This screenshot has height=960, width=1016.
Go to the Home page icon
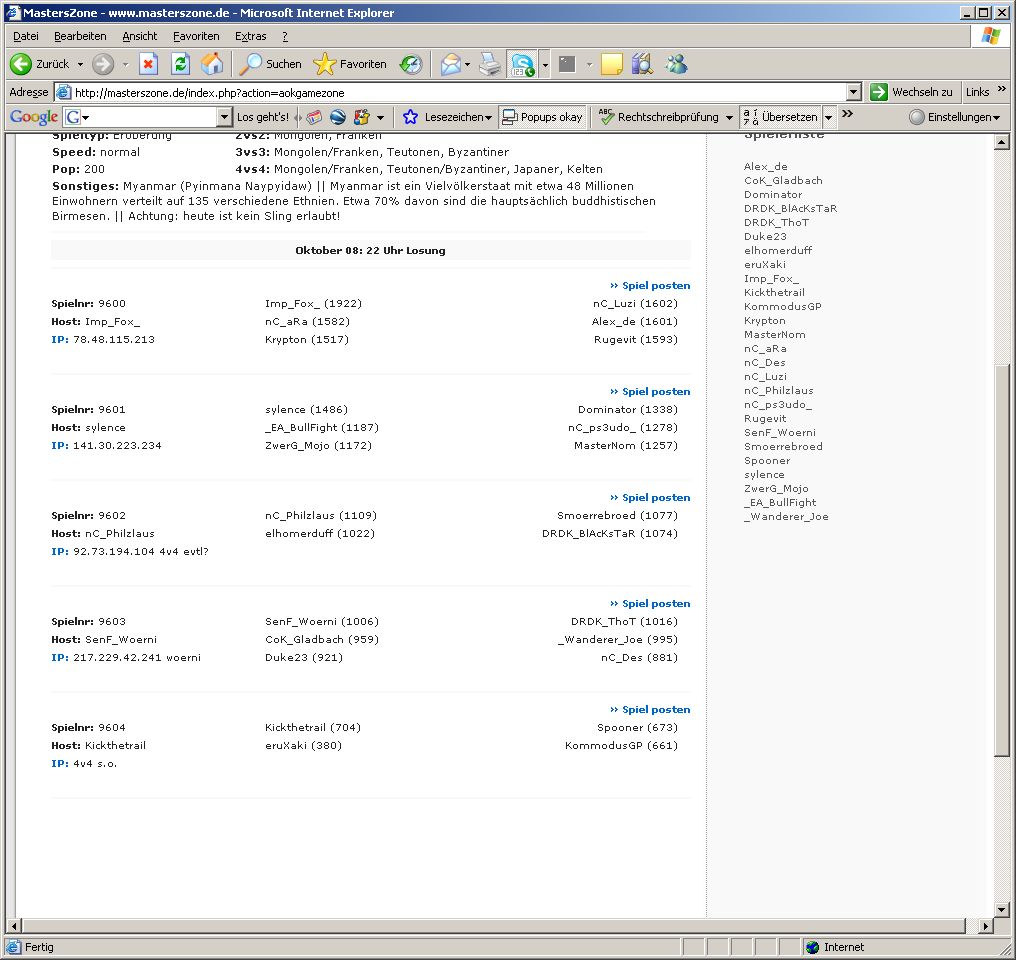211,64
